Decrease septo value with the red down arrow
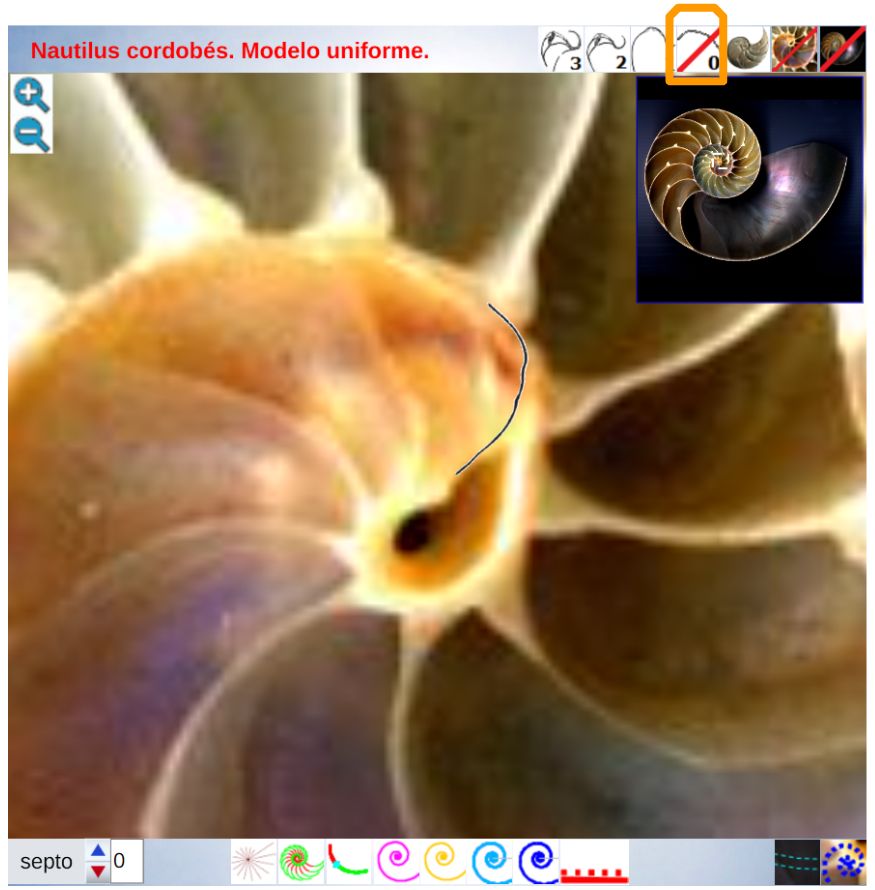Image resolution: width=875 pixels, height=890 pixels. (98, 871)
